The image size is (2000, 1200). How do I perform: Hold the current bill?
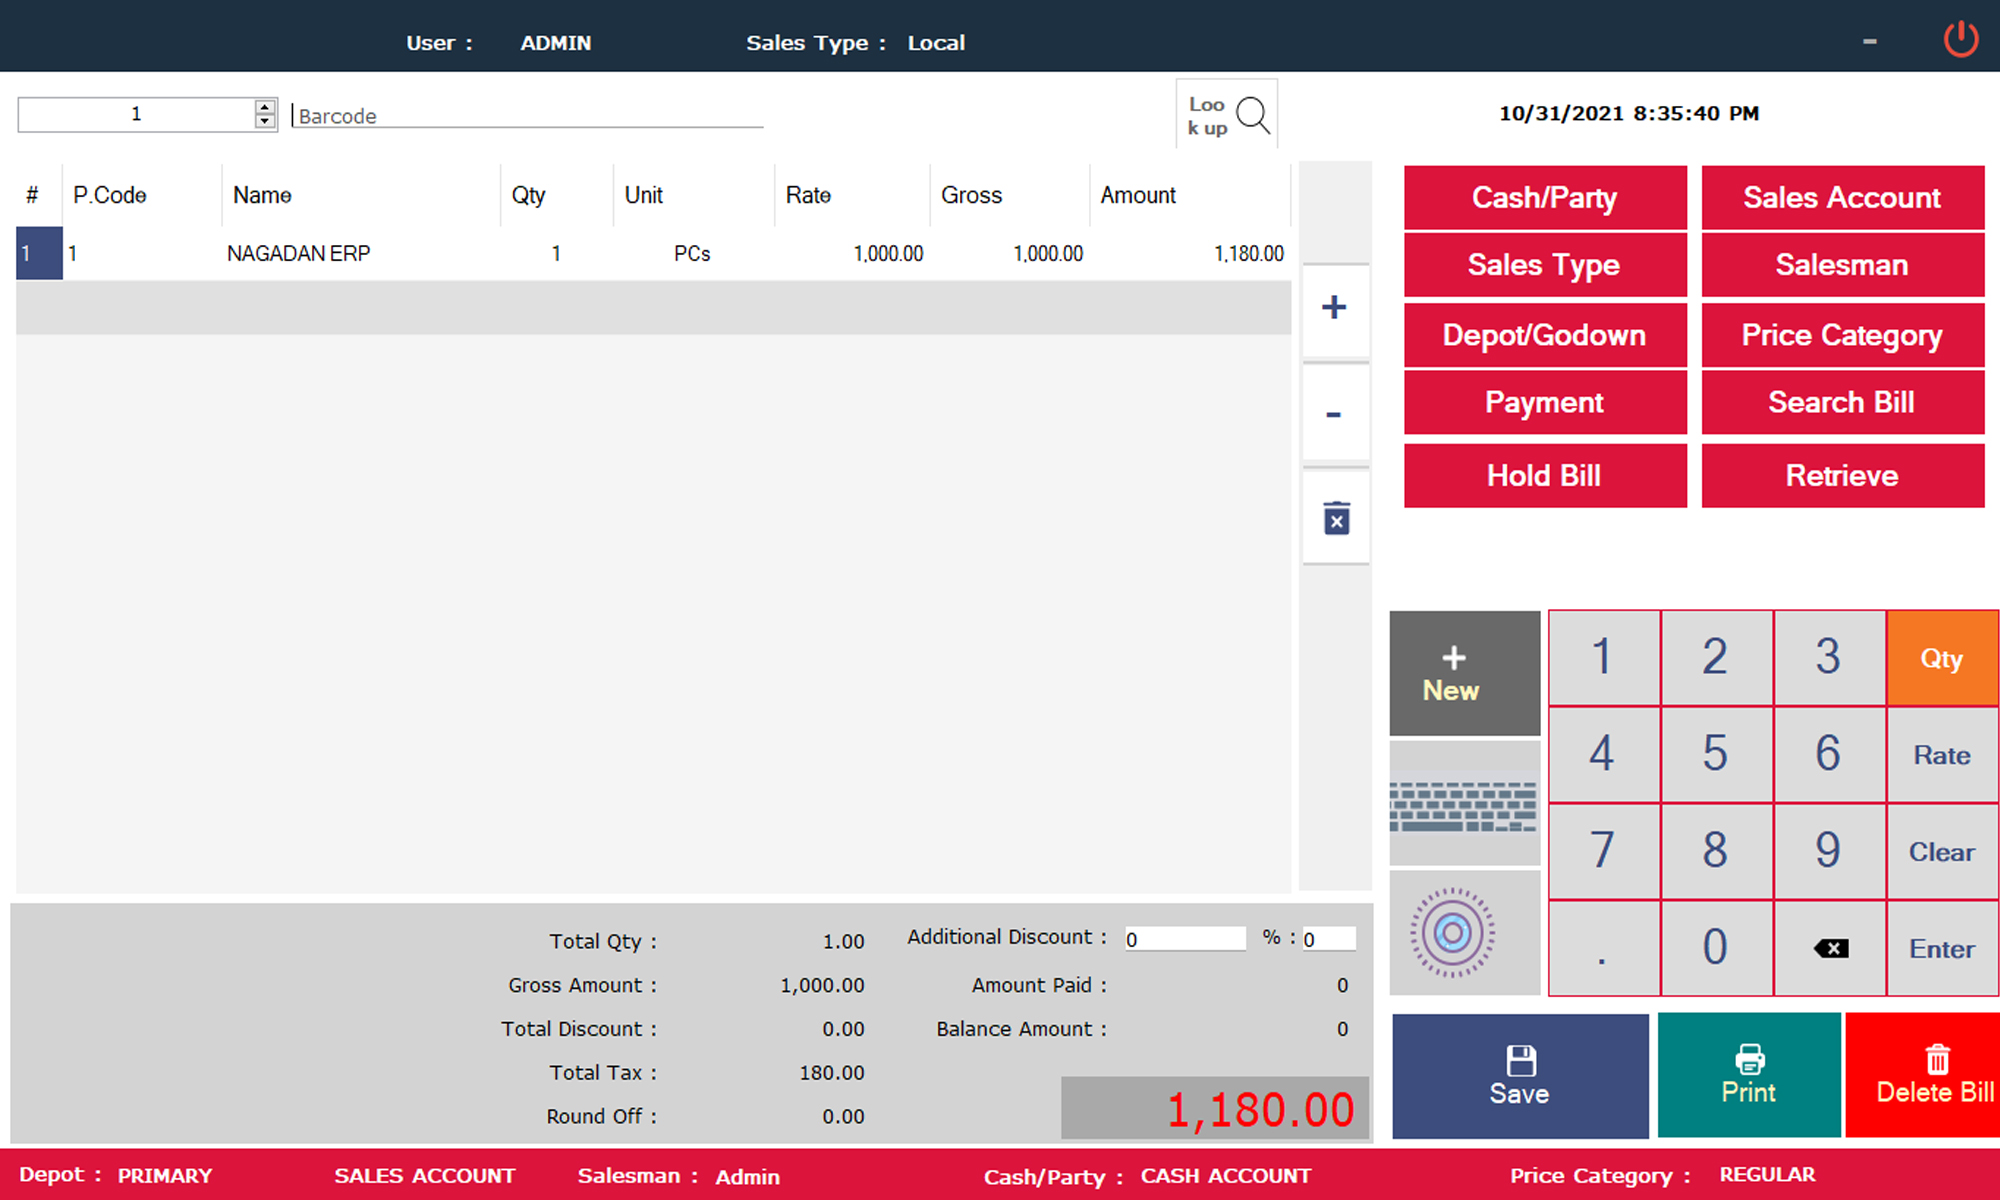click(1544, 475)
